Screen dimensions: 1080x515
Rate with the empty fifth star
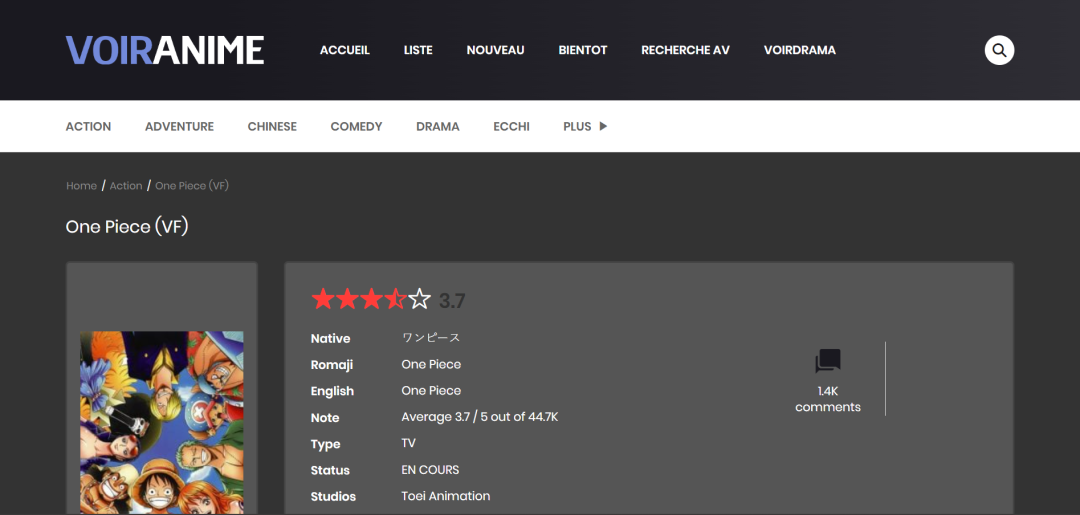tap(419, 299)
